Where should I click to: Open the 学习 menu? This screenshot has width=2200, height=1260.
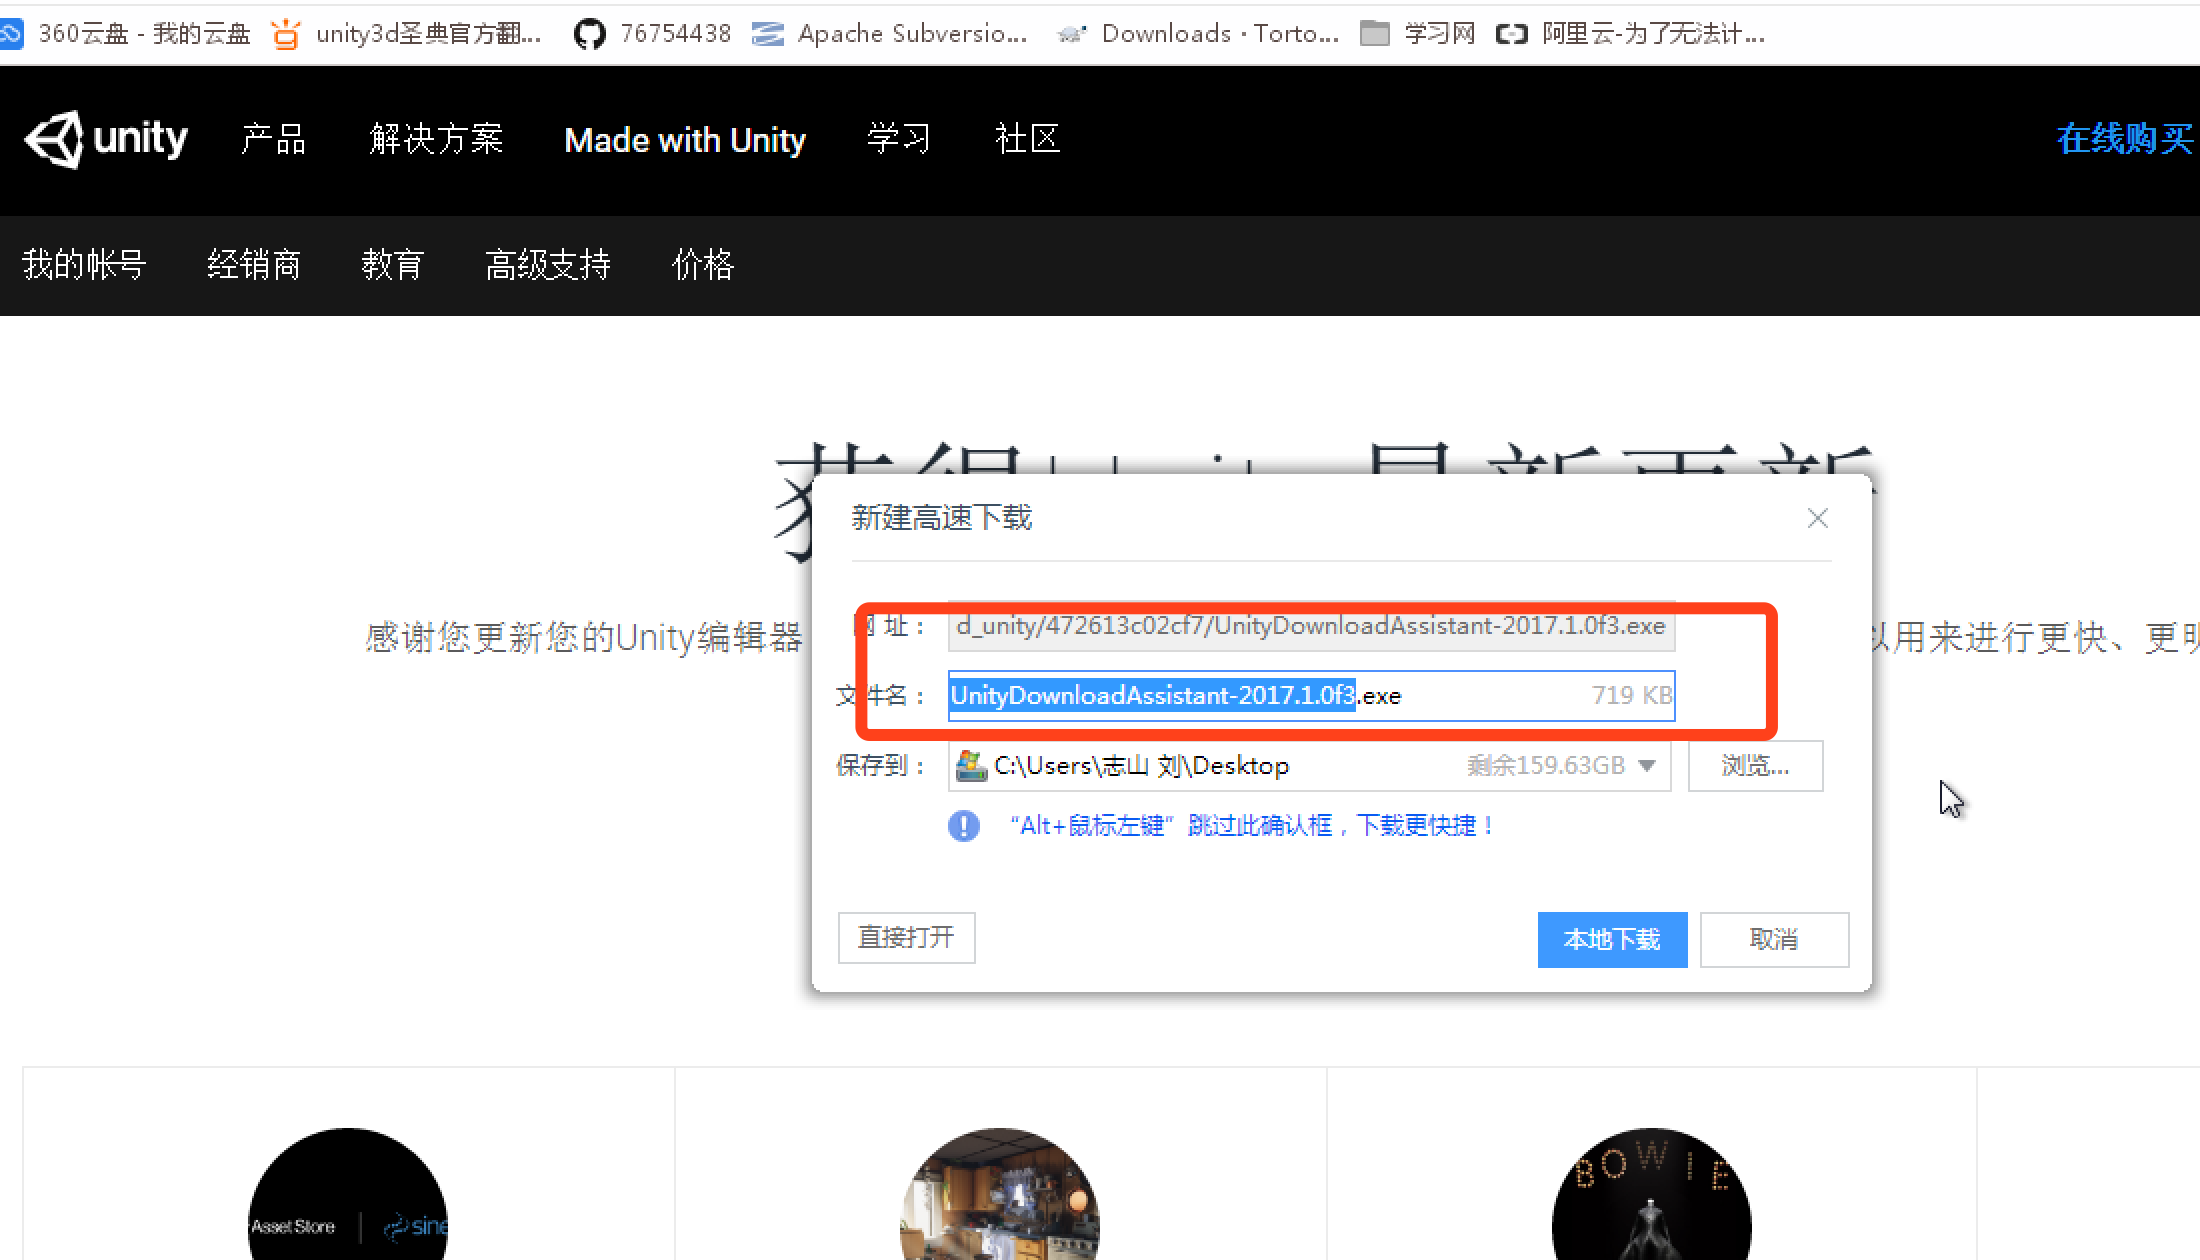click(899, 139)
